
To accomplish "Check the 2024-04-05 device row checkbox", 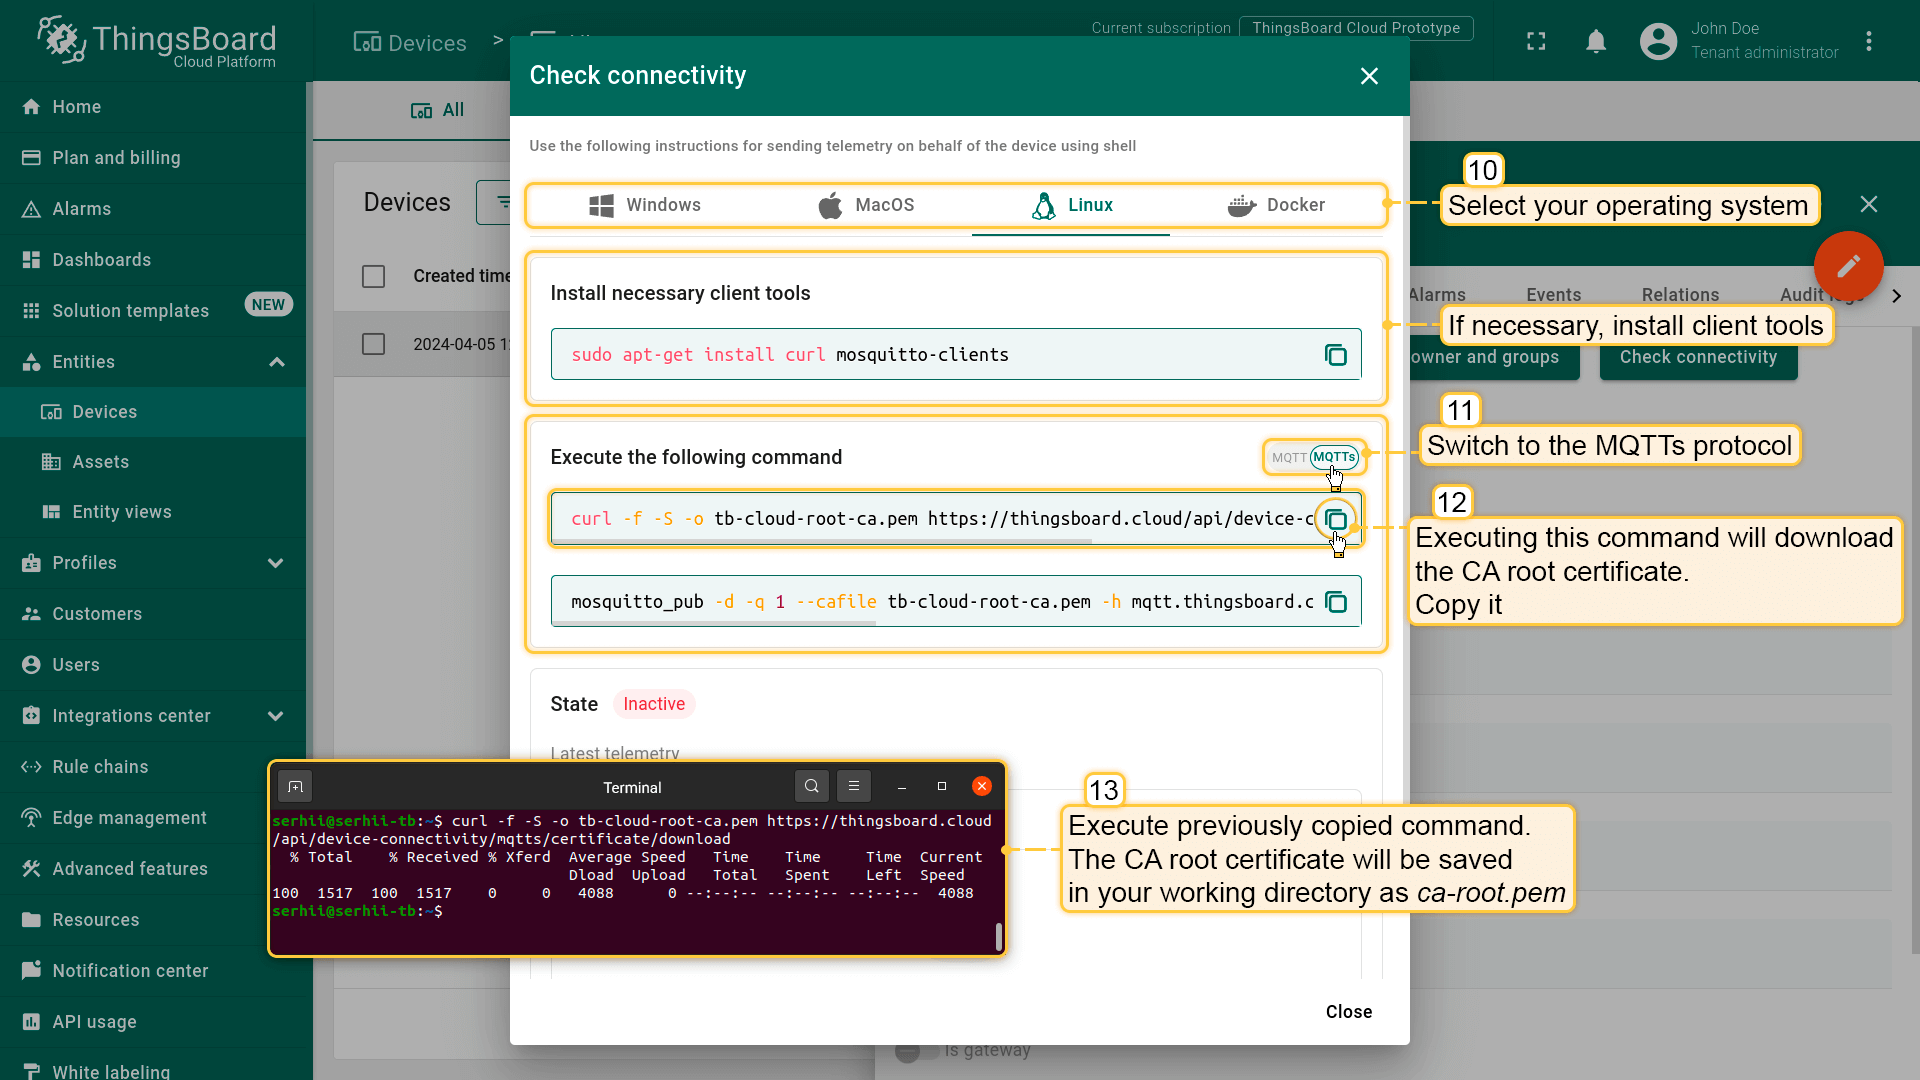I will tap(373, 344).
